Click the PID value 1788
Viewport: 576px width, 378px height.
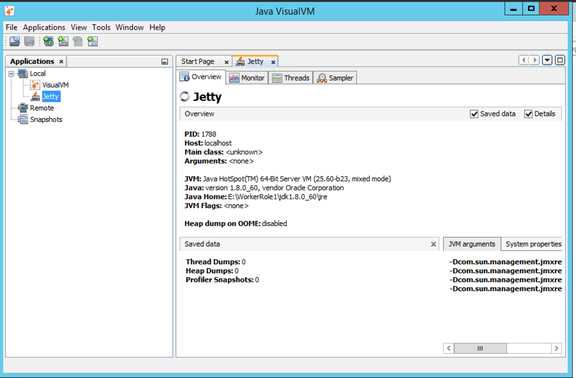(x=209, y=134)
